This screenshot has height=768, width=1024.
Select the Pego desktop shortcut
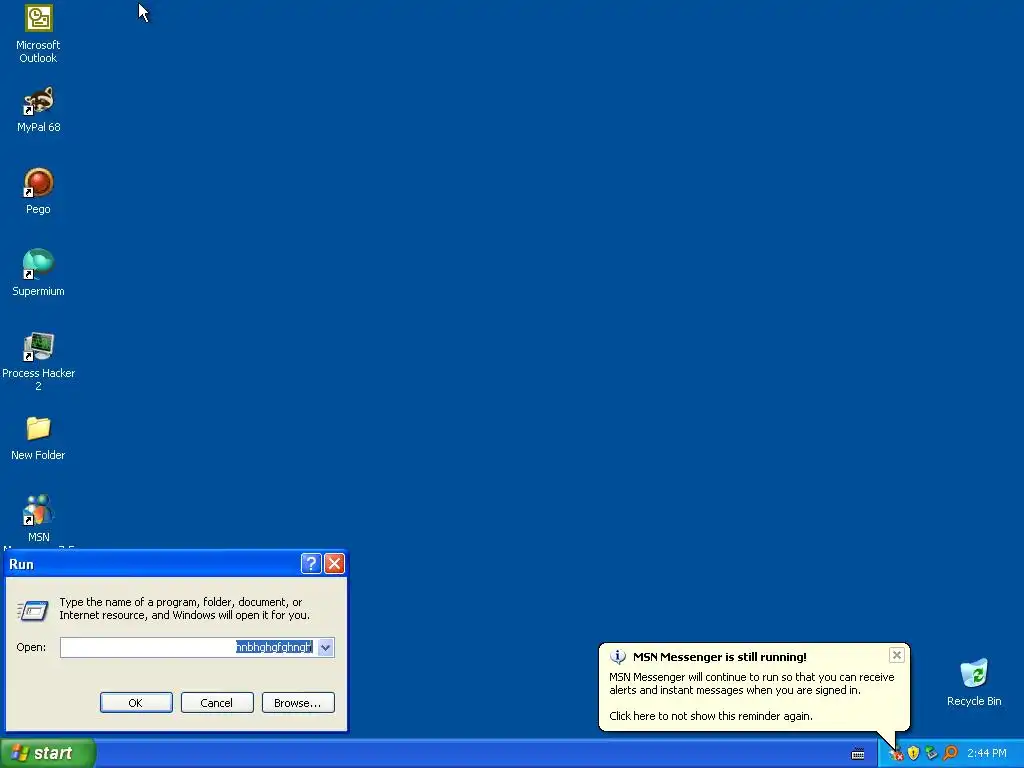[x=39, y=191]
